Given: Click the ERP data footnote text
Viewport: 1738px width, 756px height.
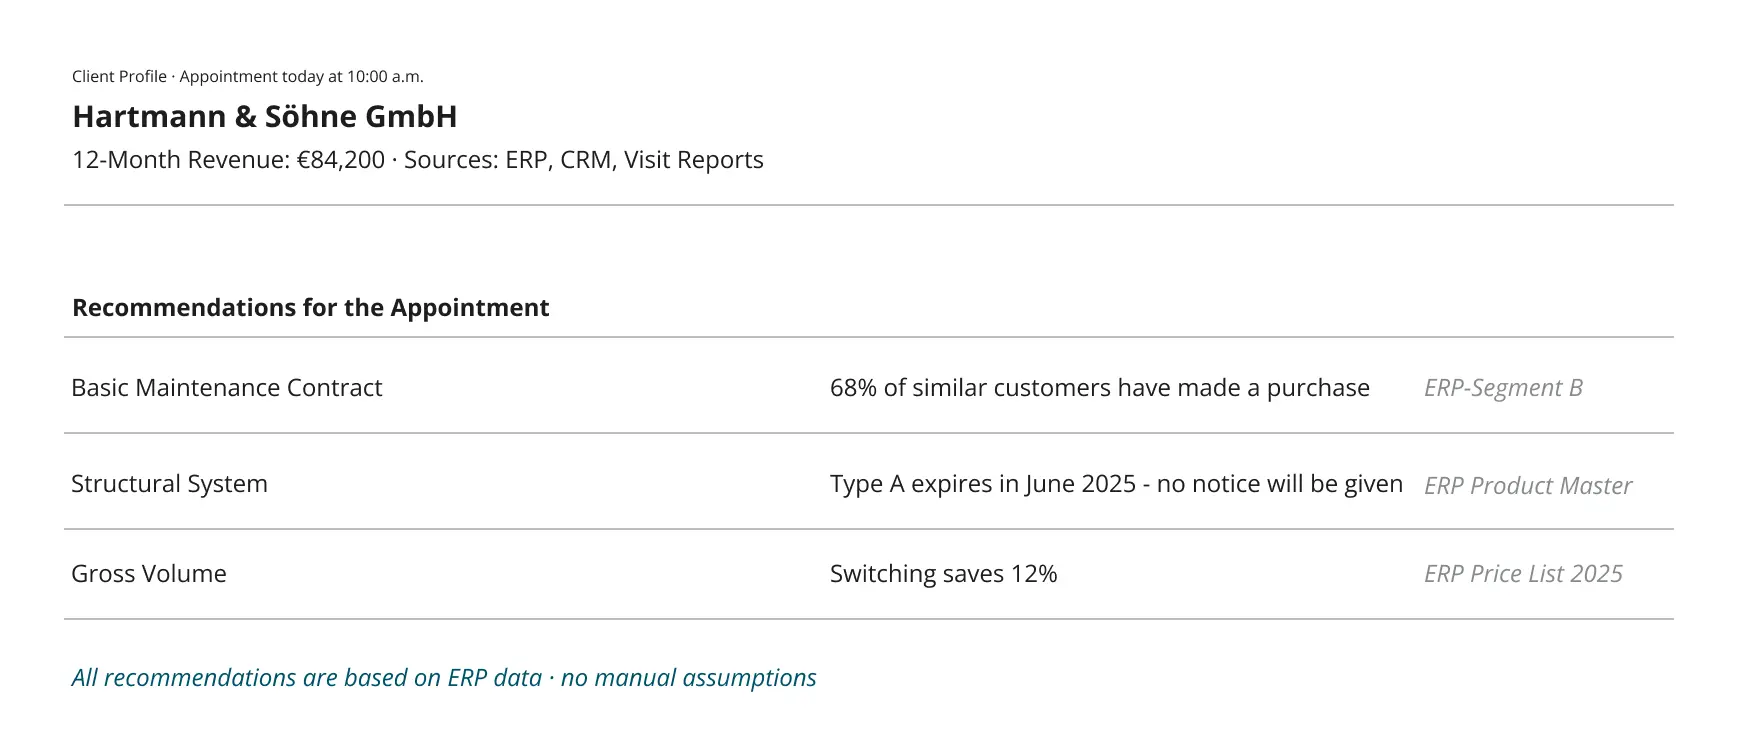Looking at the screenshot, I should [444, 678].
